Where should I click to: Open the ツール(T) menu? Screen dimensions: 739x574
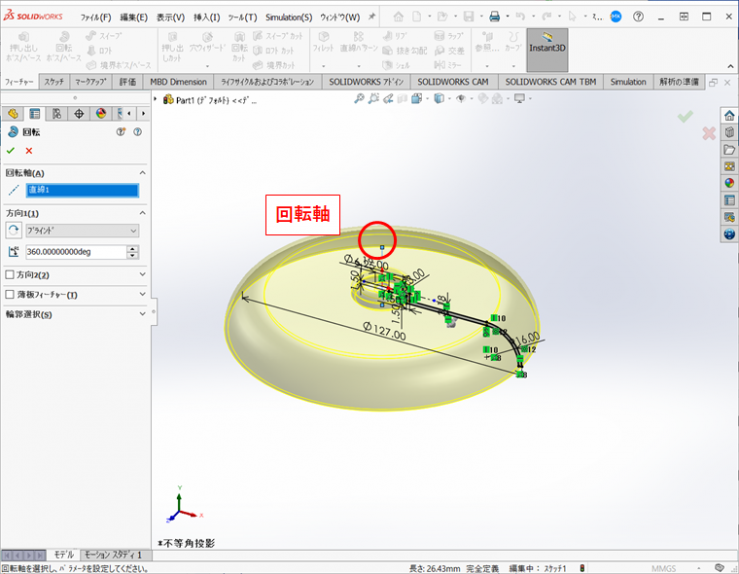tap(242, 17)
